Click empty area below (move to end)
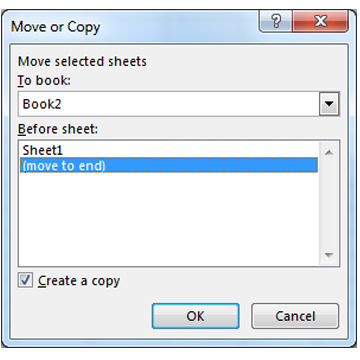Viewport: 360px width, 360px height. 169,218
